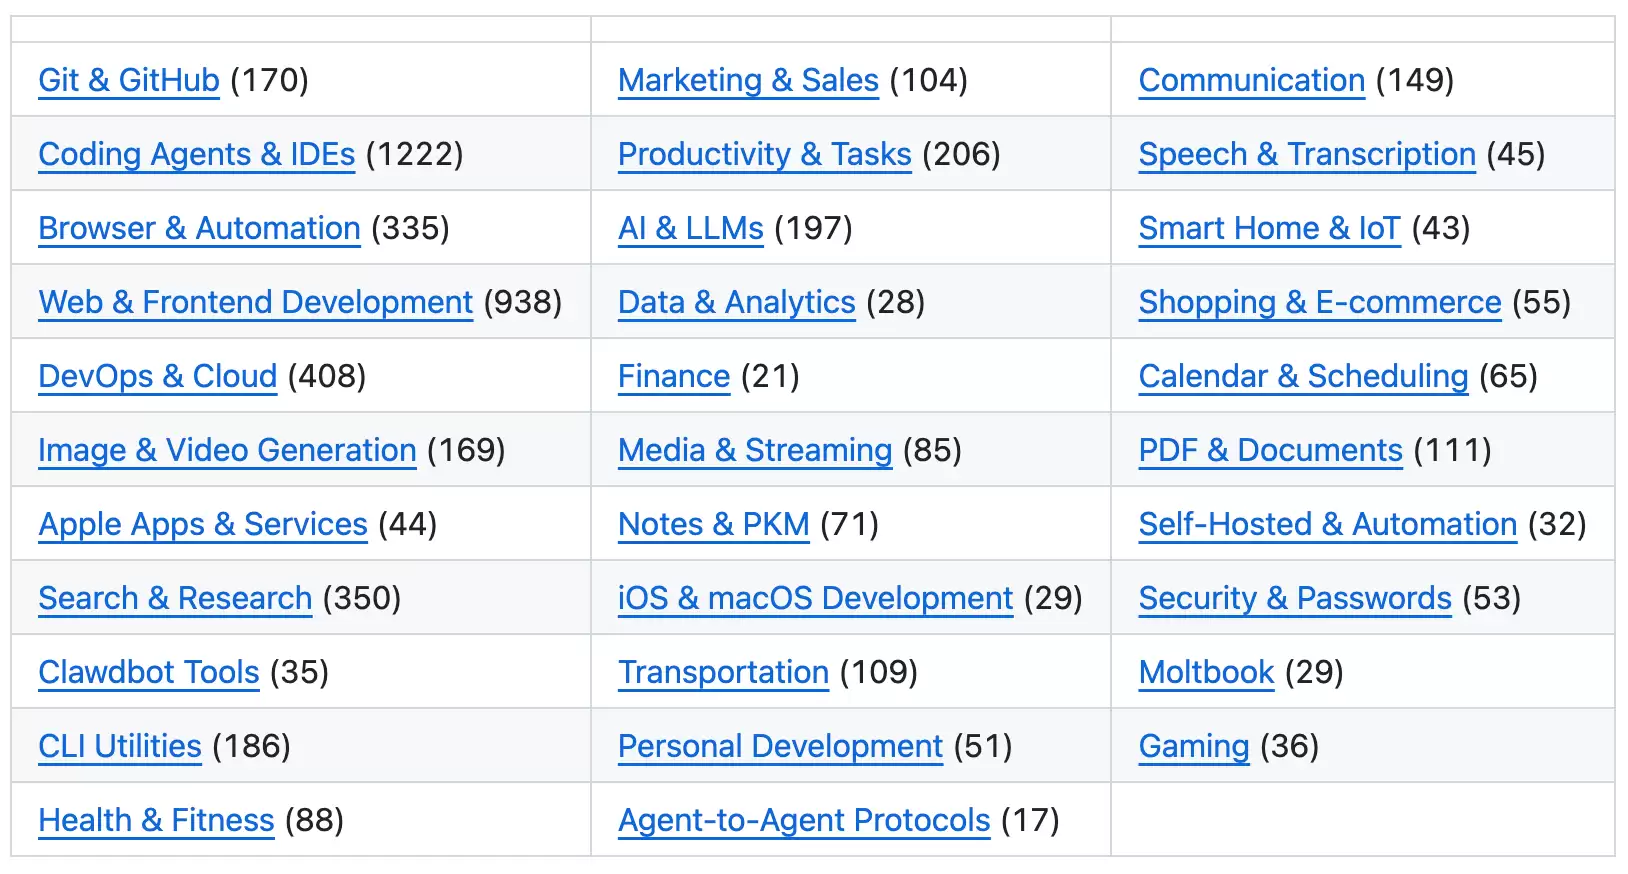The image size is (1628, 874).
Task: Open the Notes & PKM link
Action: click(713, 524)
